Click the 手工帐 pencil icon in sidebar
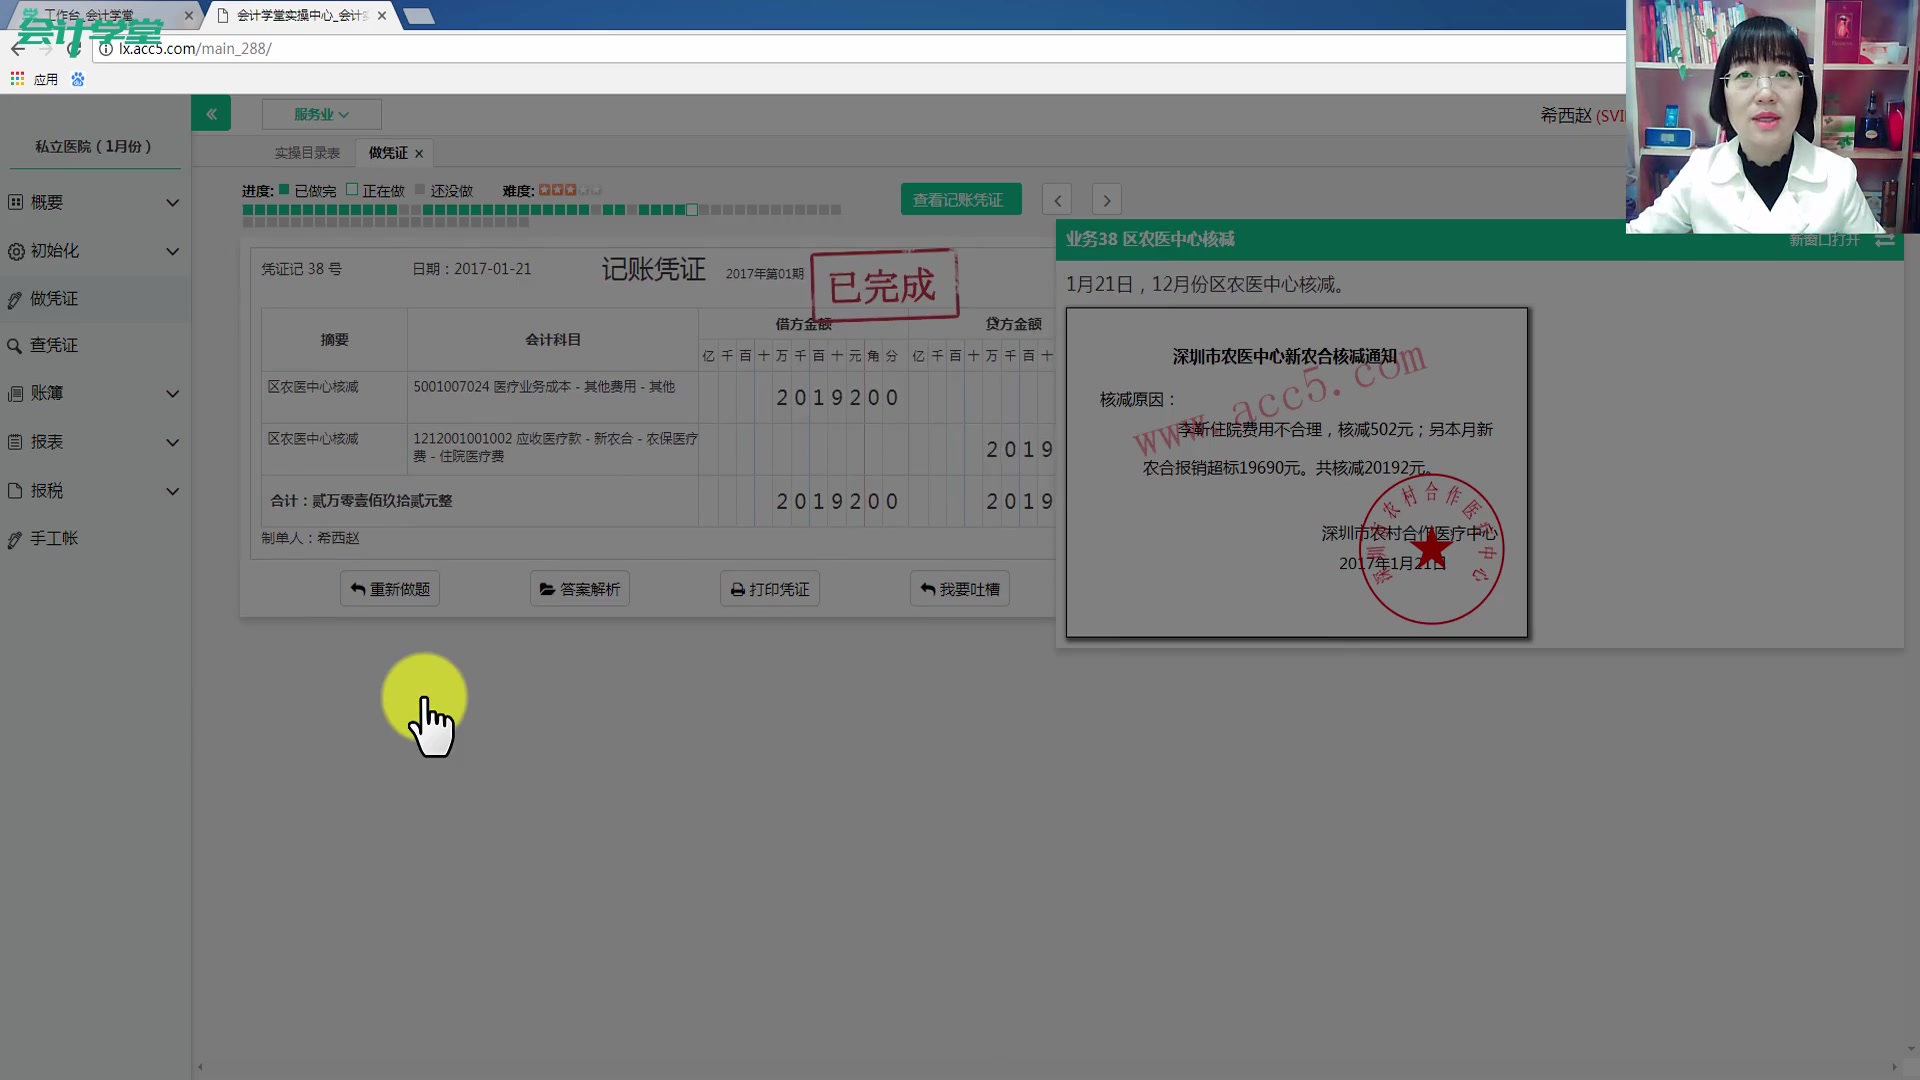The height and width of the screenshot is (1080, 1920). [15, 540]
